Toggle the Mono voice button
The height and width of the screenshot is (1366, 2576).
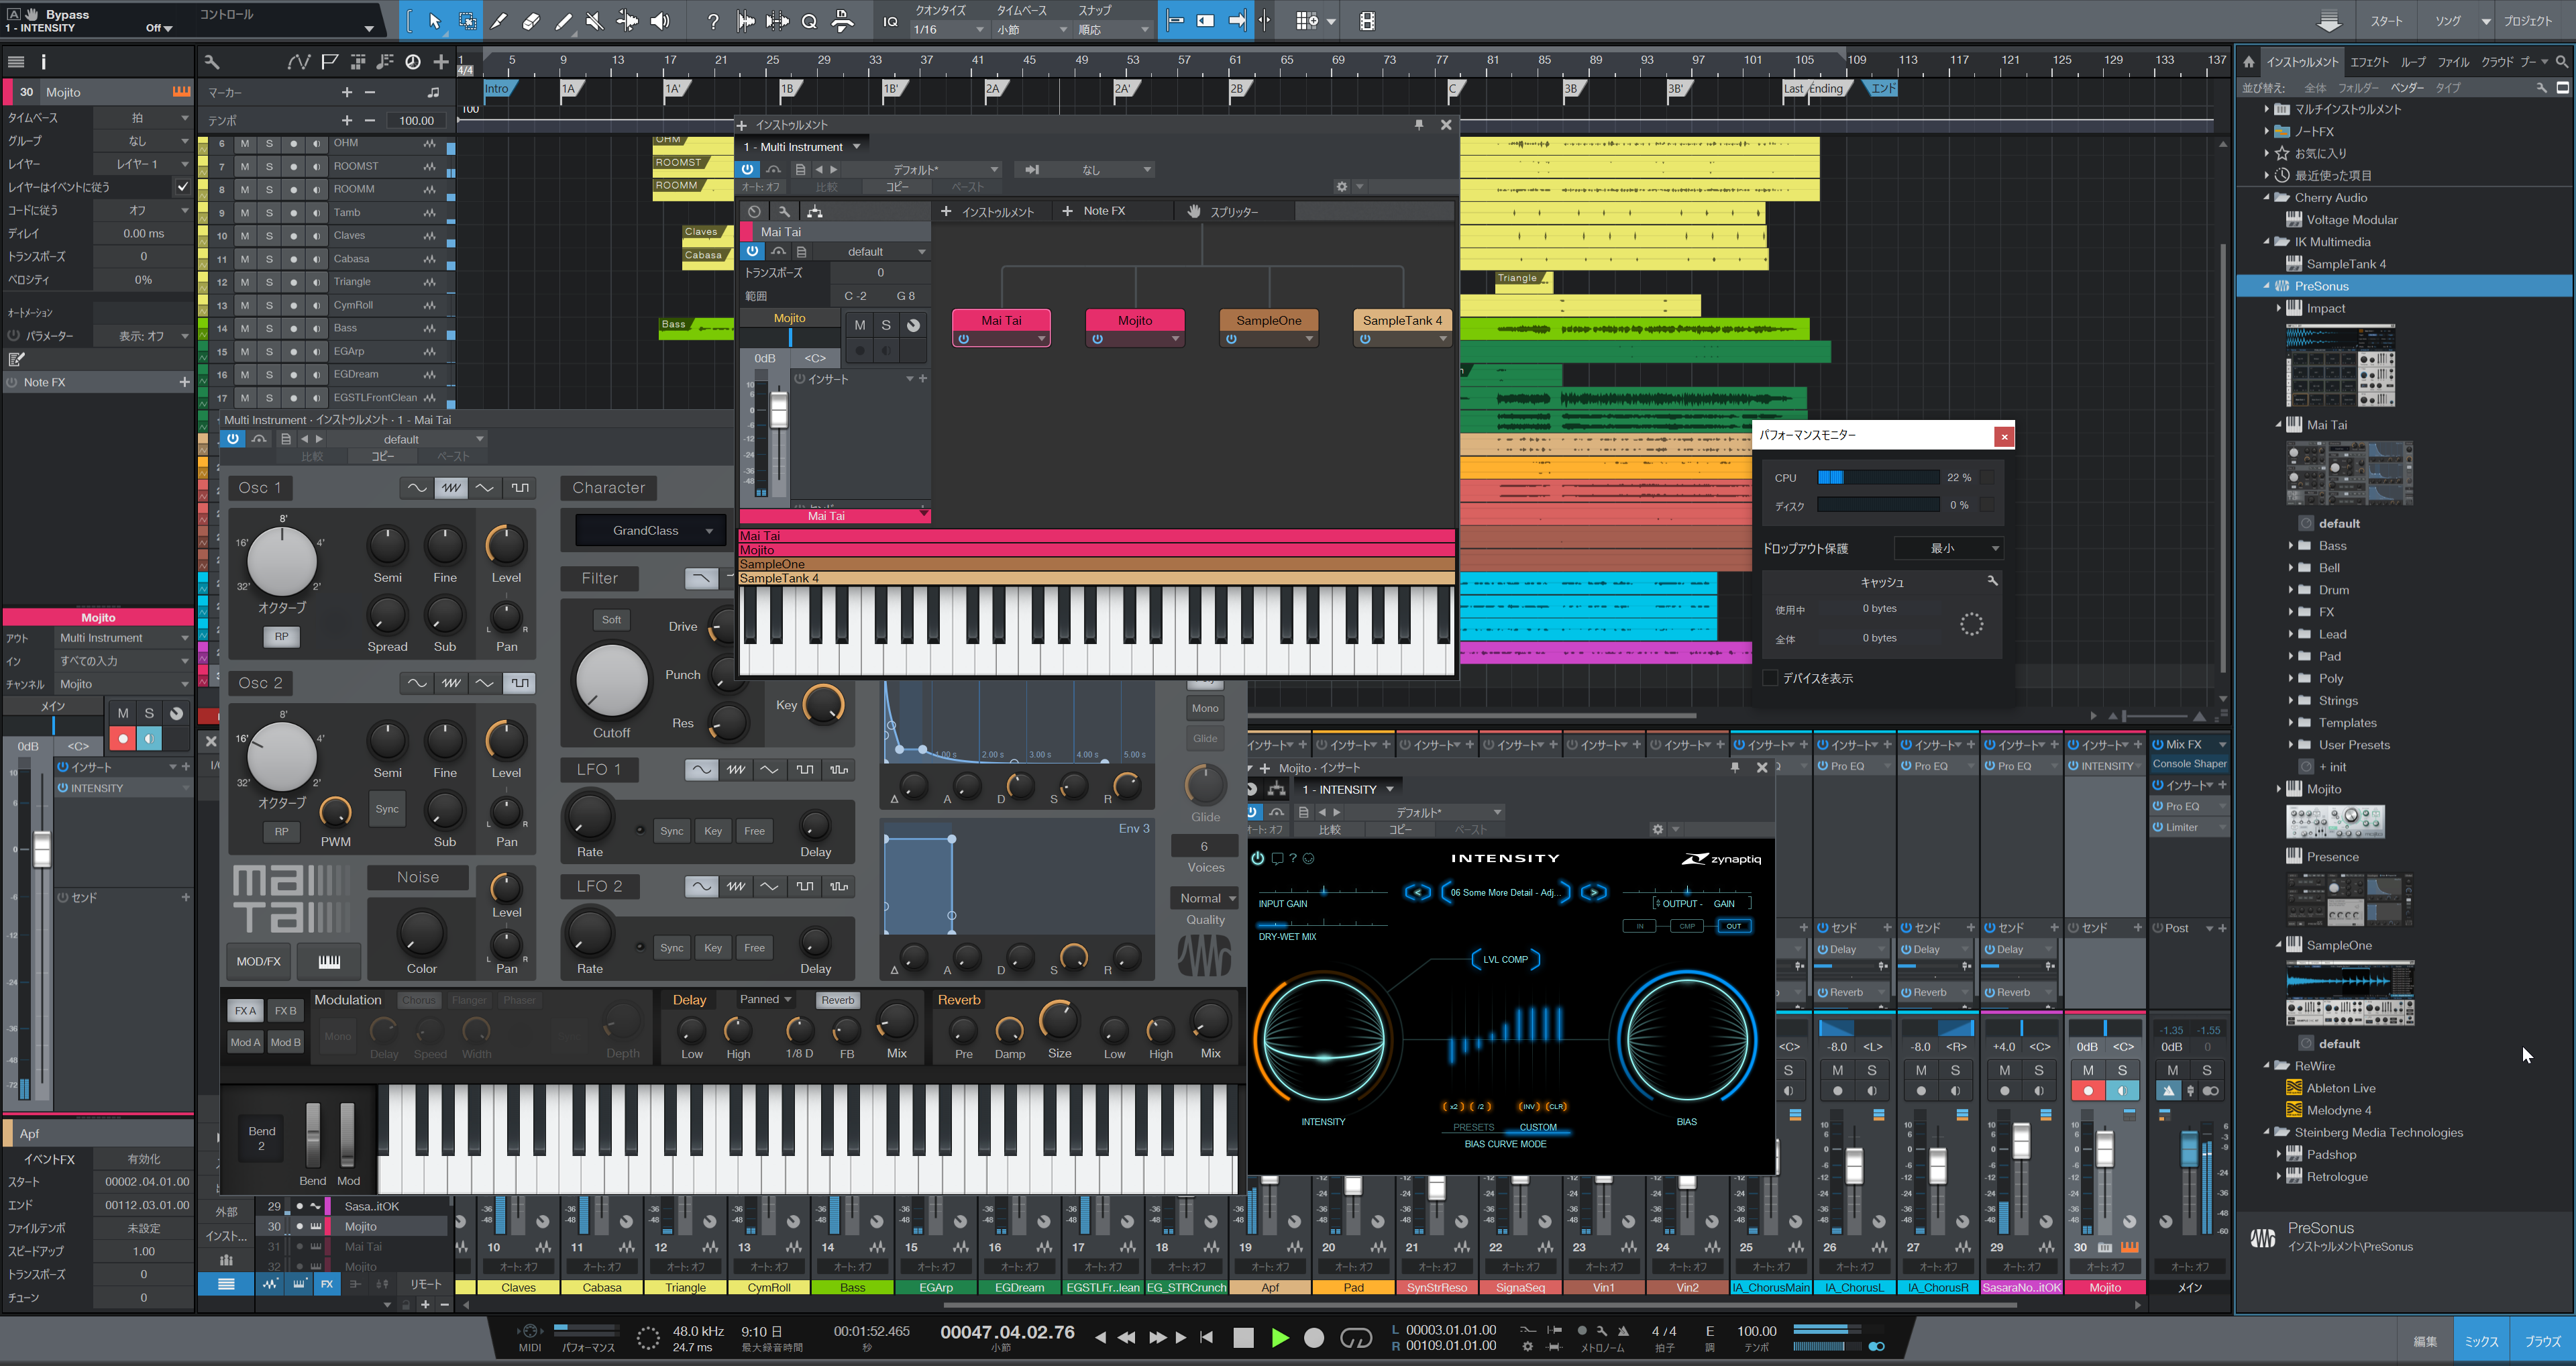point(1205,708)
